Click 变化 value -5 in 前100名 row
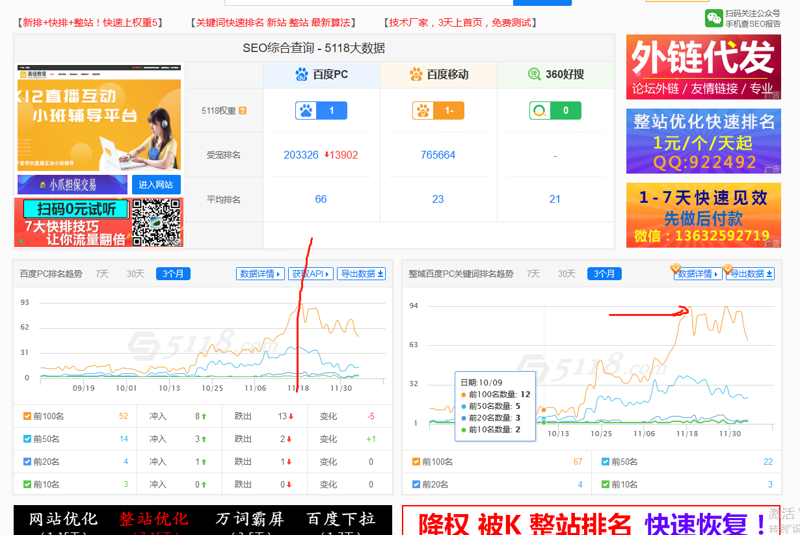 (x=371, y=416)
